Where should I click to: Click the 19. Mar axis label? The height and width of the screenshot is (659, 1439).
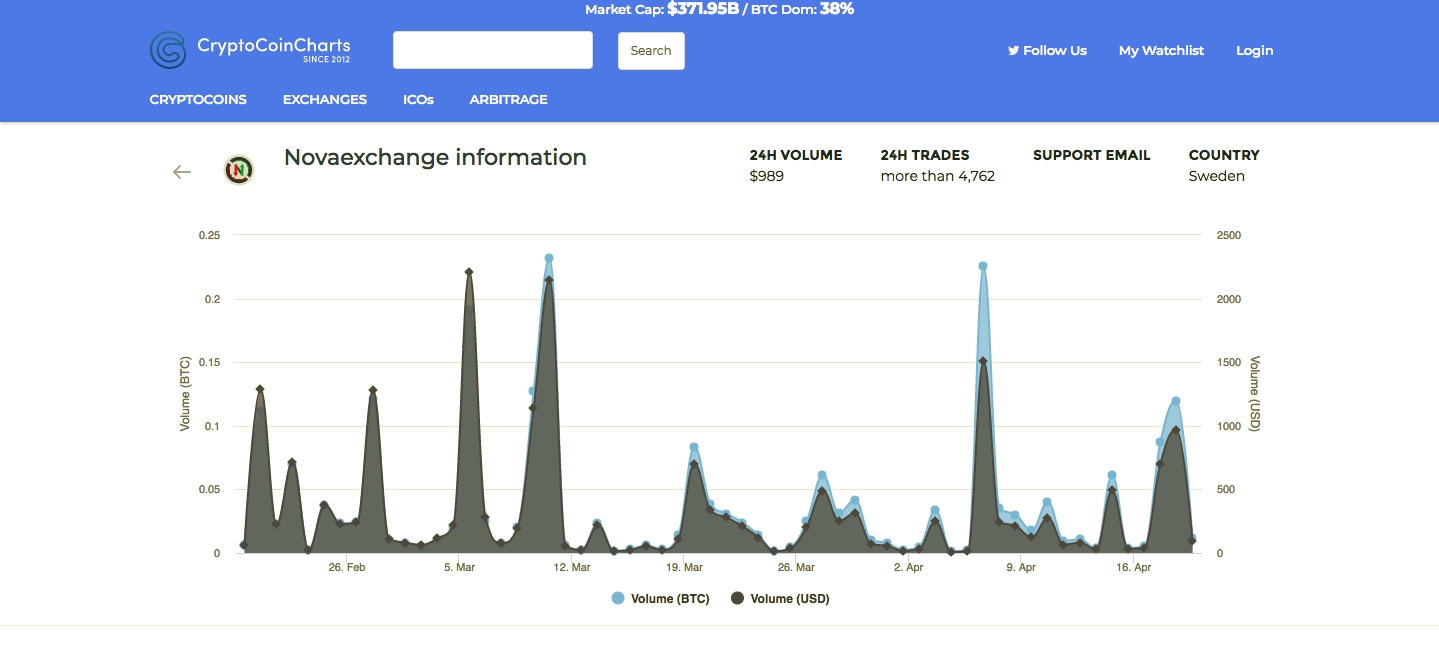coord(684,567)
